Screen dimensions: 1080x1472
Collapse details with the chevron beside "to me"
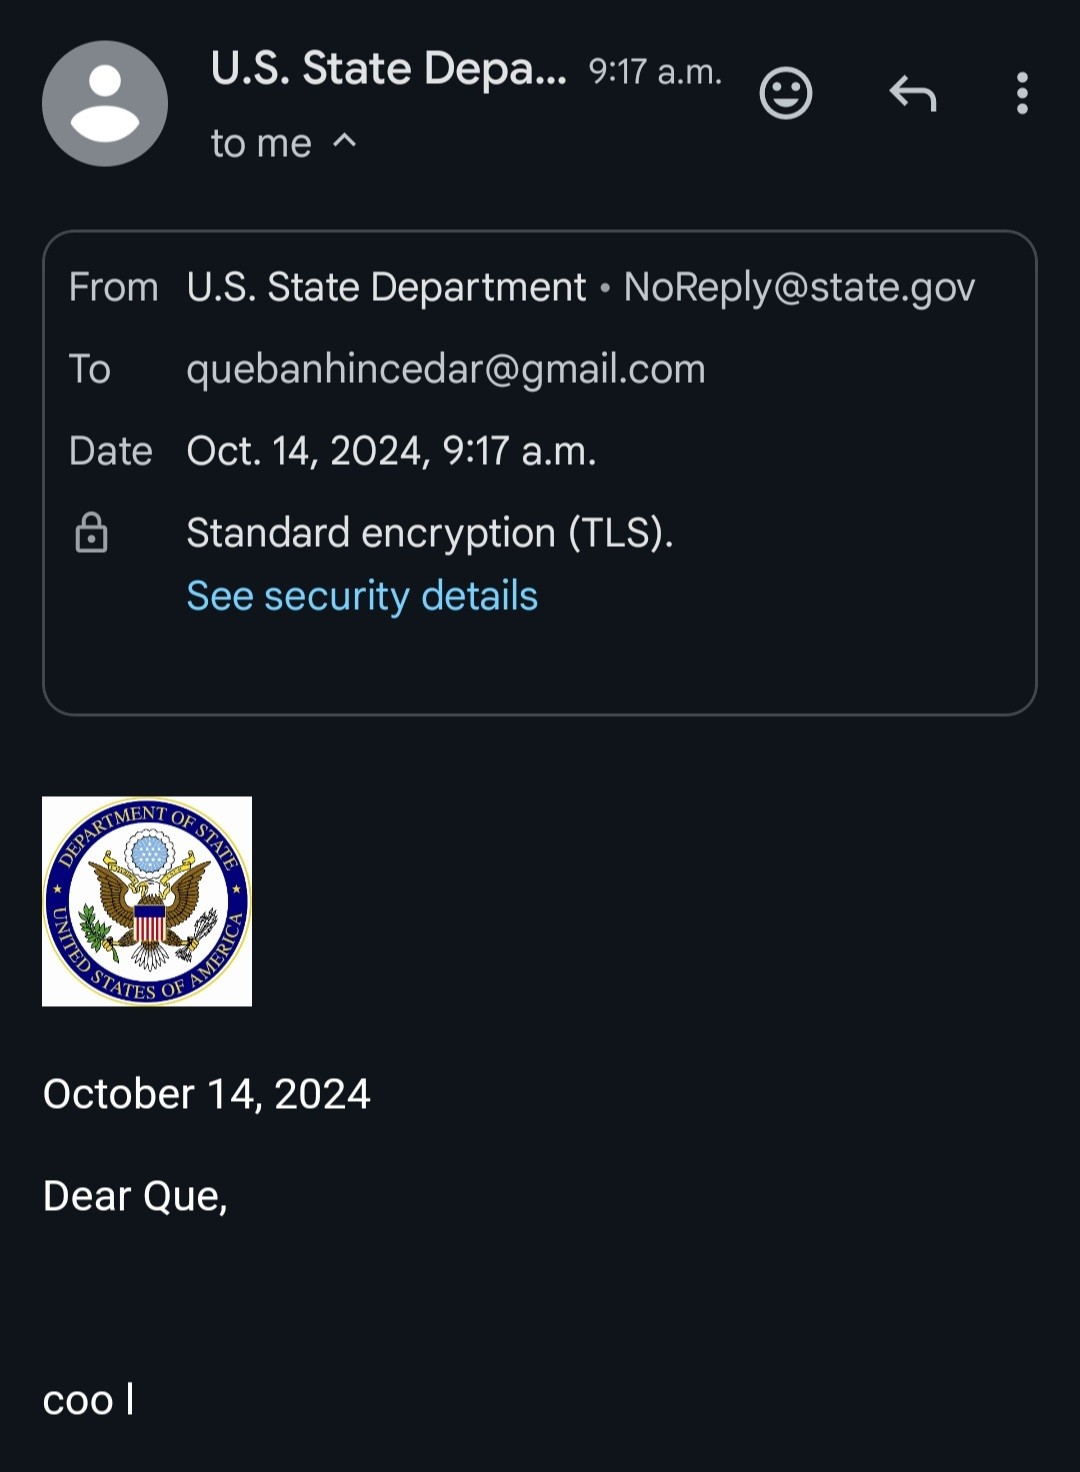click(344, 141)
